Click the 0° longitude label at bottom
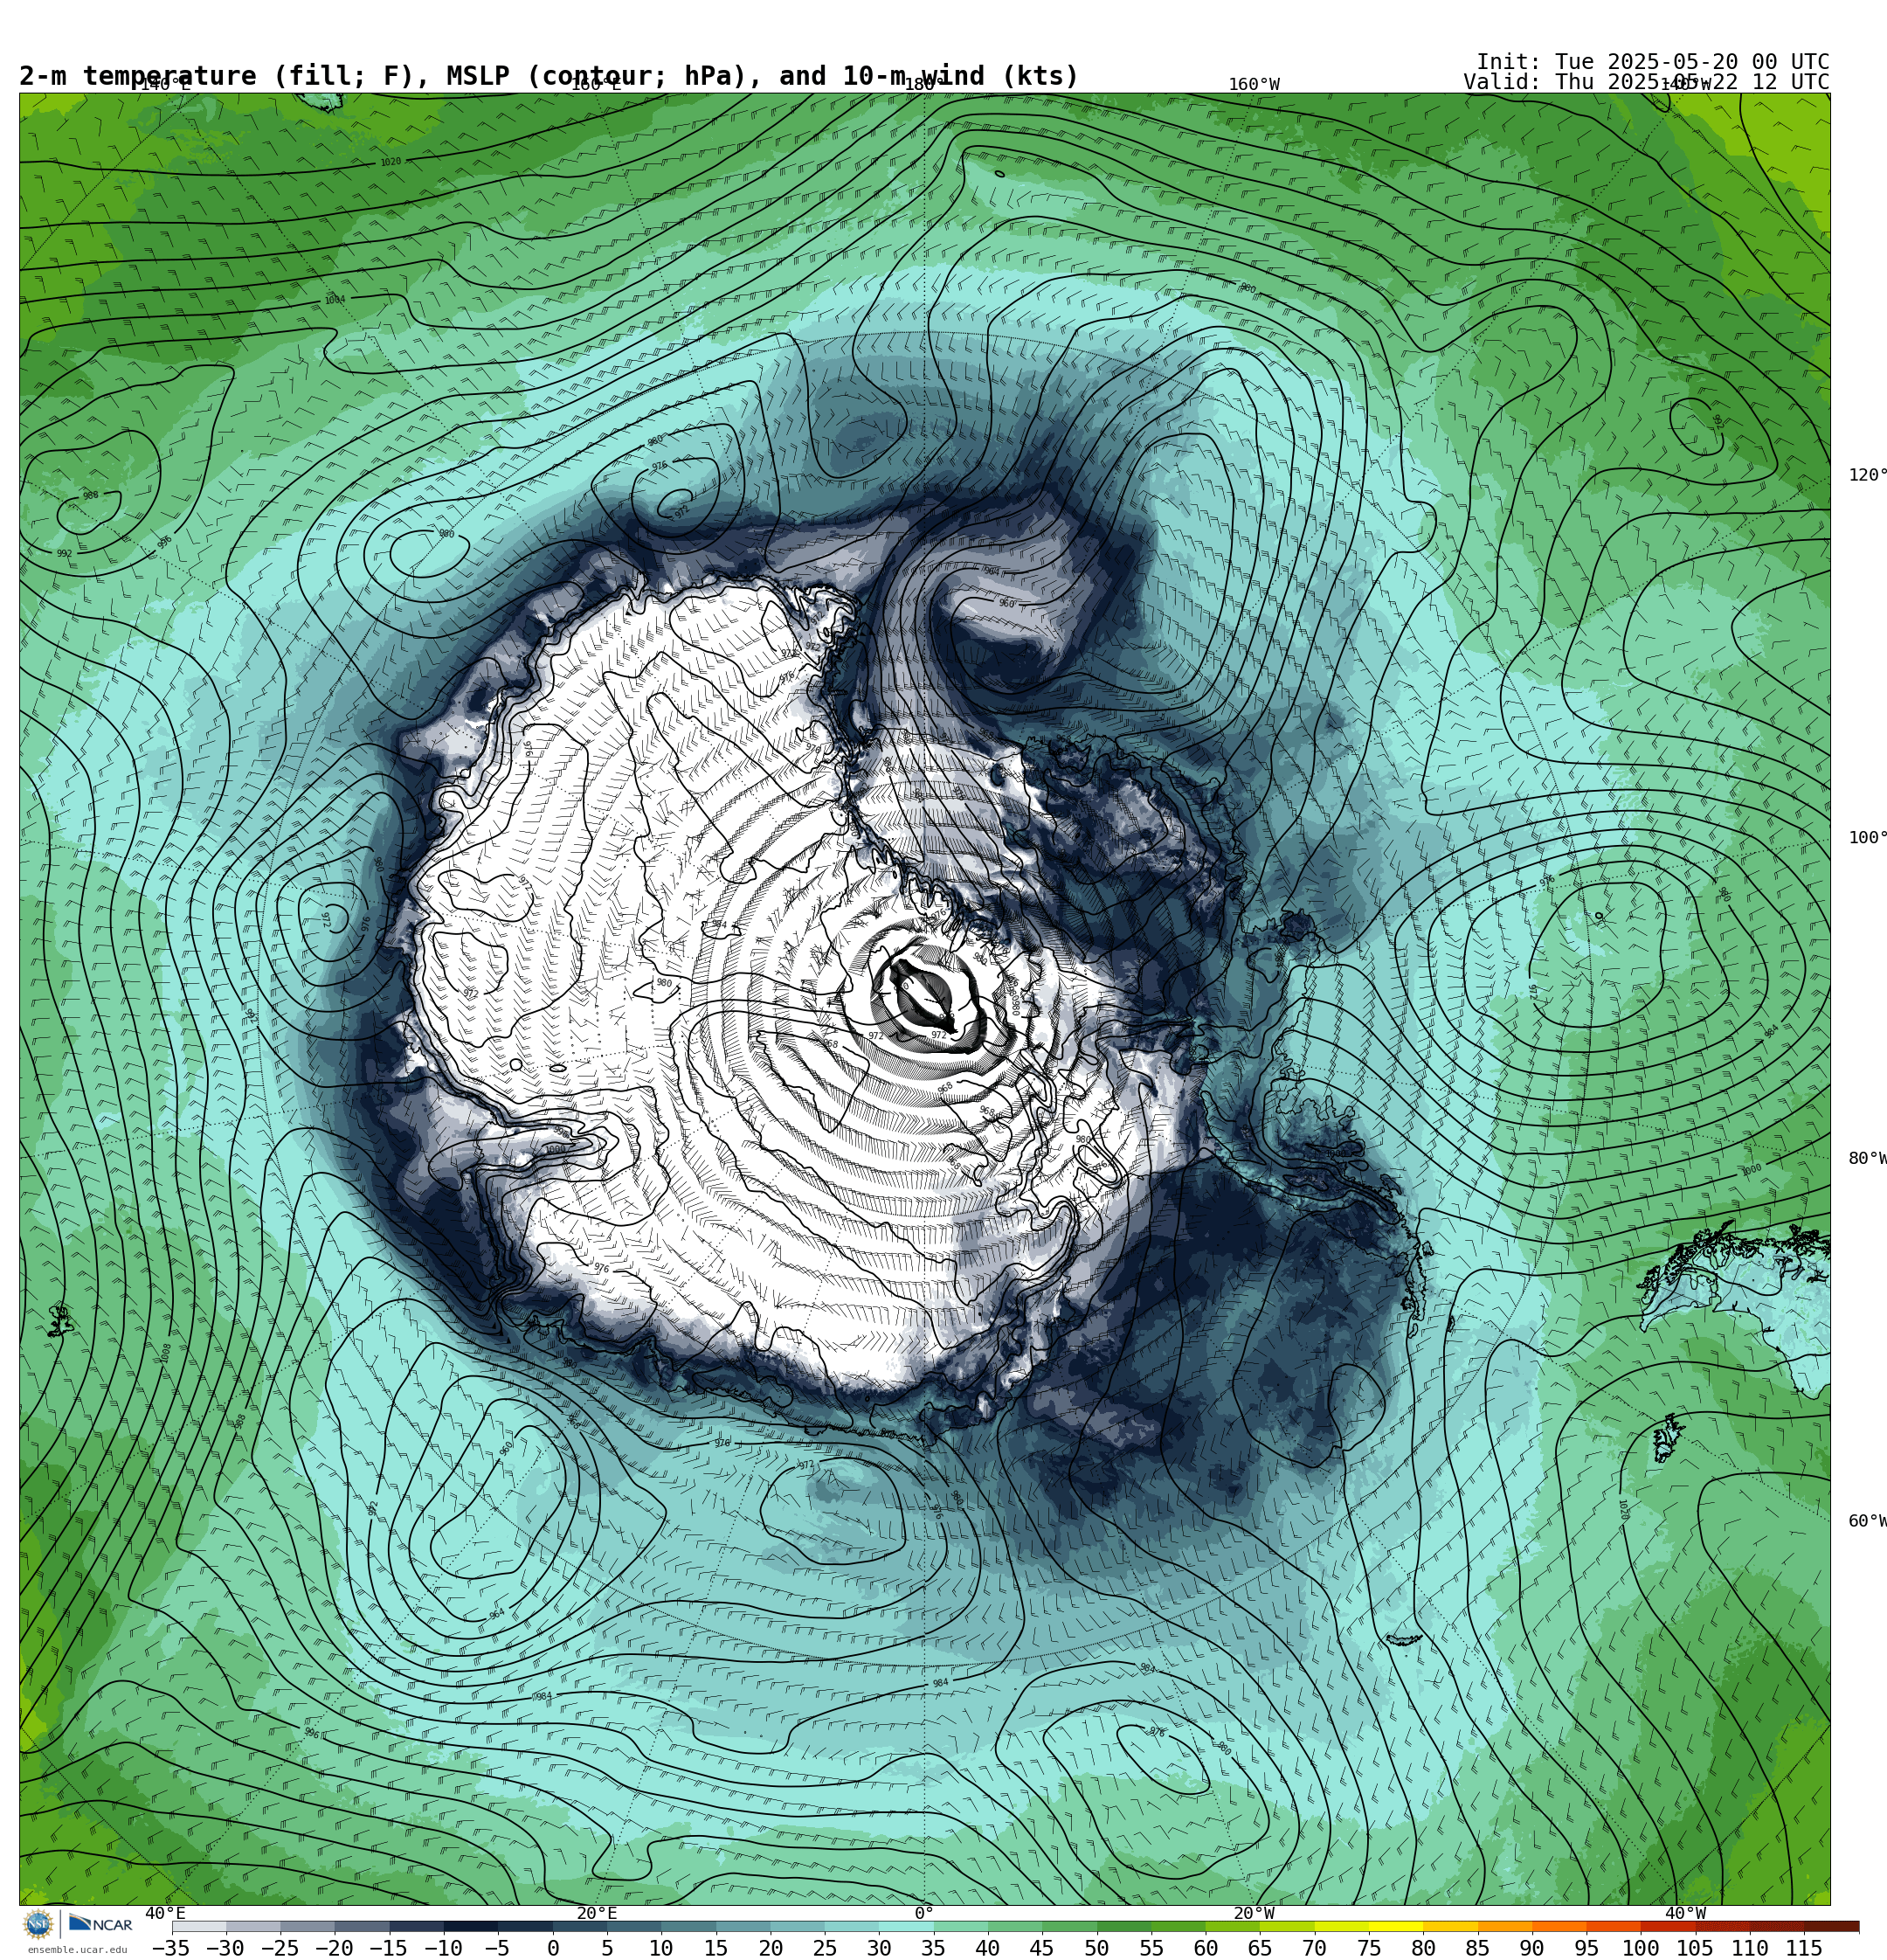Image resolution: width=1887 pixels, height=1960 pixels. (924, 1913)
